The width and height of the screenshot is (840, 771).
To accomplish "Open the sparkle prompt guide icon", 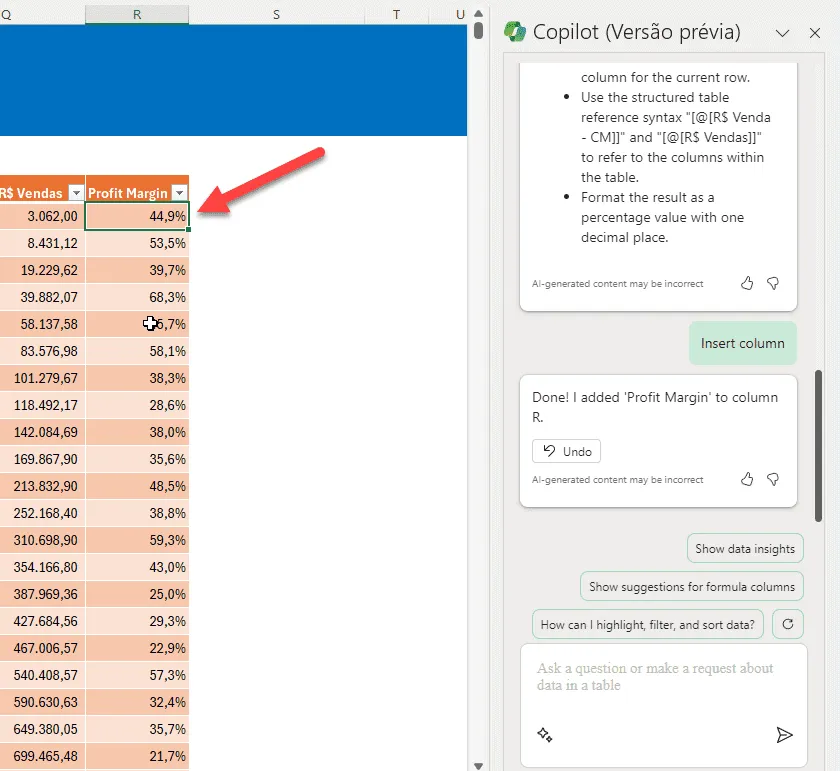I will (544, 735).
